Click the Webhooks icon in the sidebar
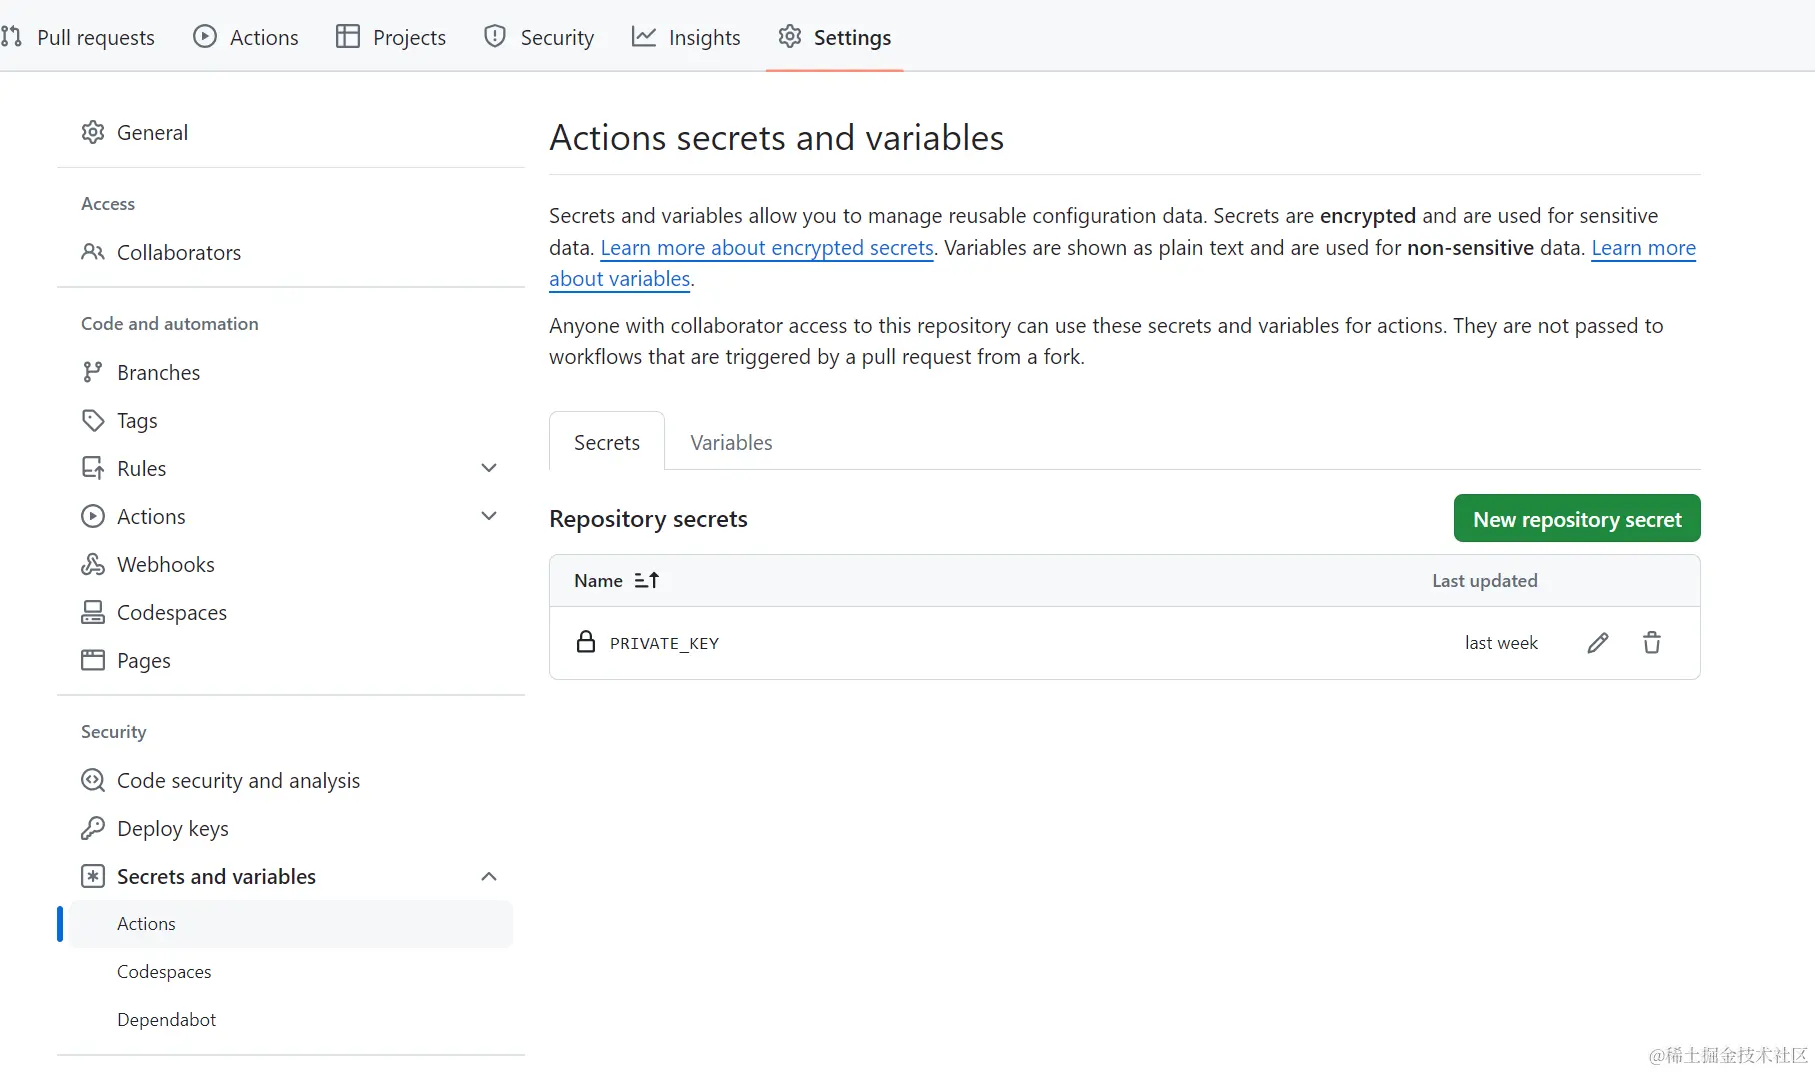The height and width of the screenshot is (1072, 1815). 93,565
